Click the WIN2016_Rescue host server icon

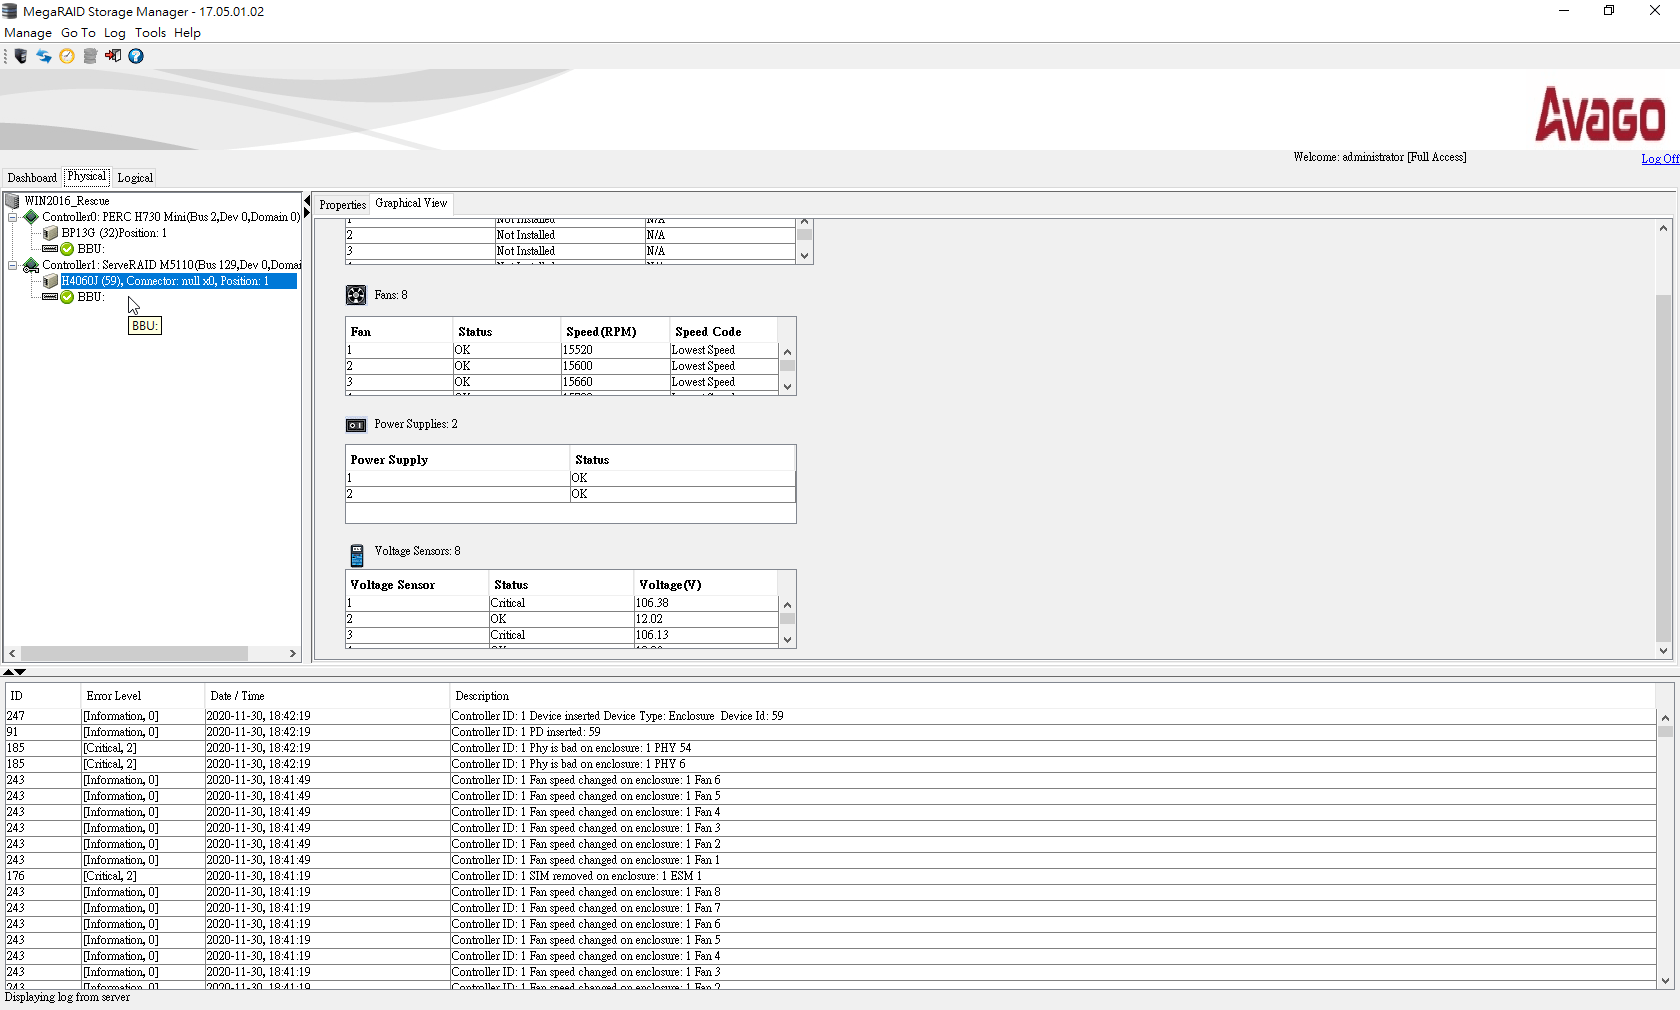(13, 201)
